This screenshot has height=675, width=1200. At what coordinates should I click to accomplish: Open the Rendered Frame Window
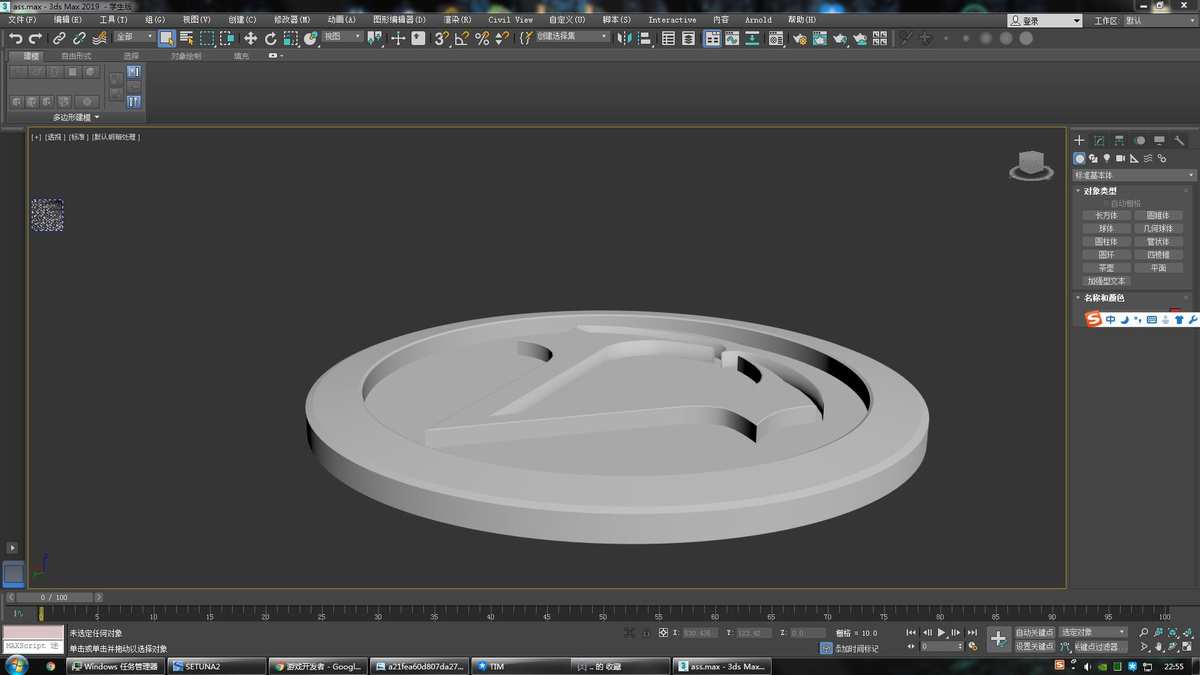819,38
